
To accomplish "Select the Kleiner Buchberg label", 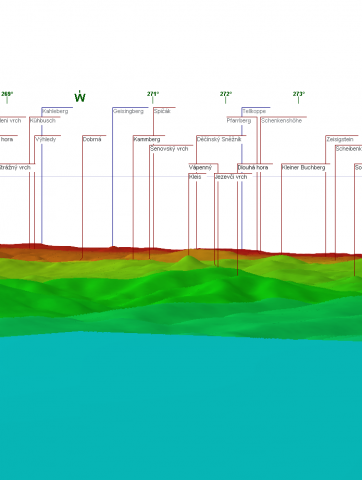I will coord(303,167).
